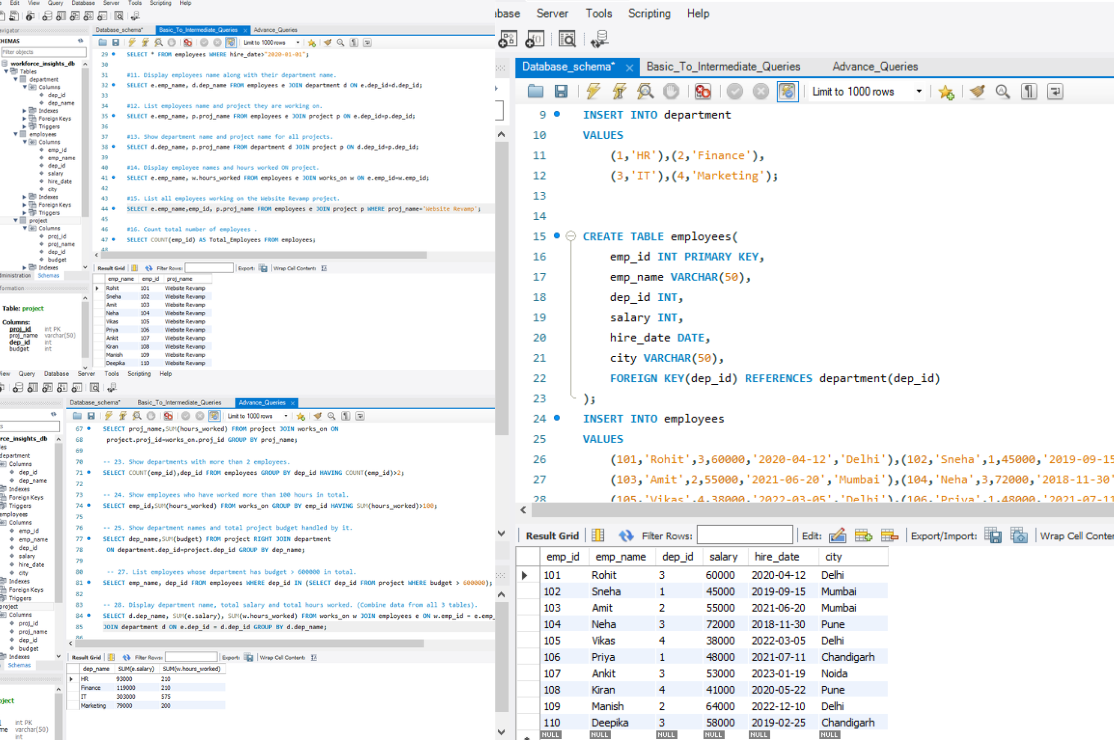
Task: Toggle the word wrap toolbar button
Action: coord(1055,91)
